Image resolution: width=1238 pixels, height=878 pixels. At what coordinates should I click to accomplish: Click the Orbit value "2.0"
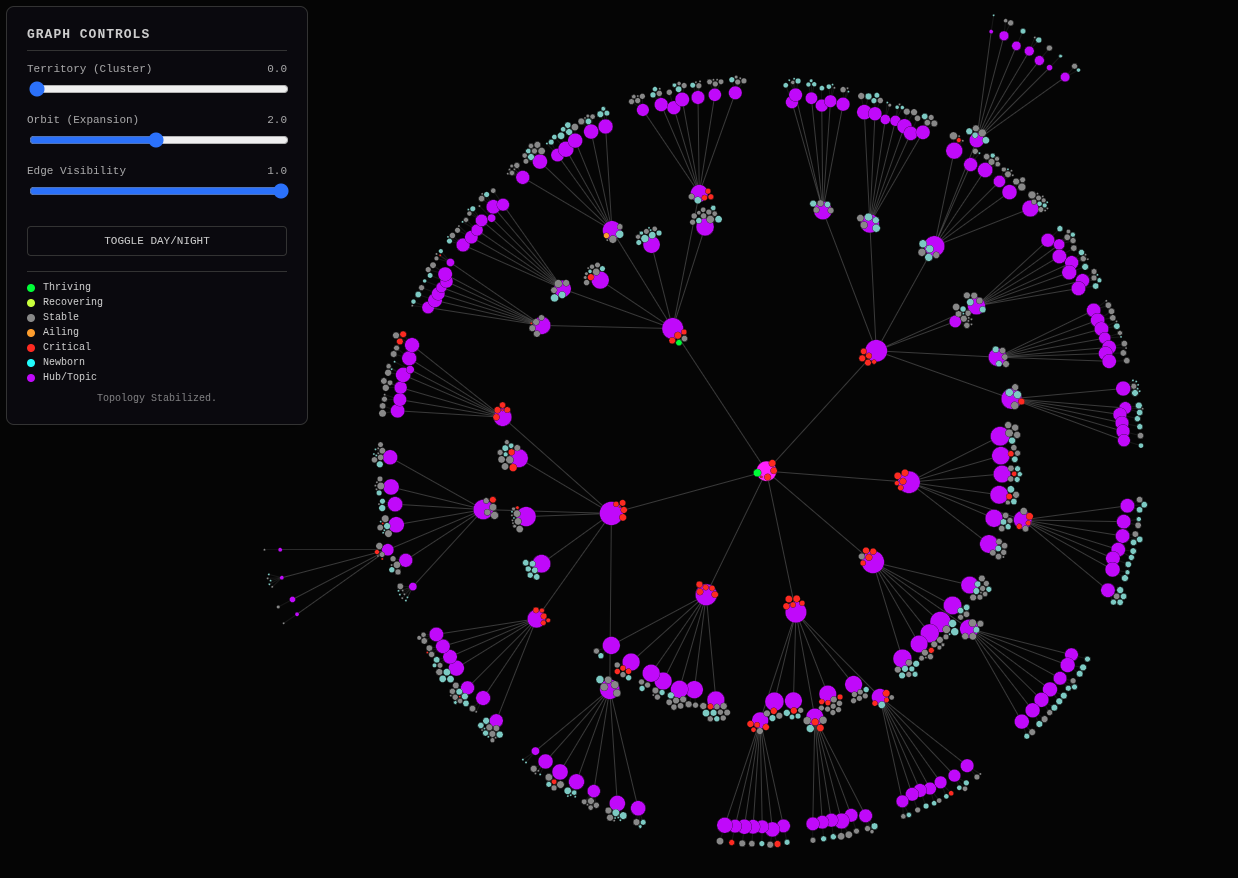click(x=277, y=120)
